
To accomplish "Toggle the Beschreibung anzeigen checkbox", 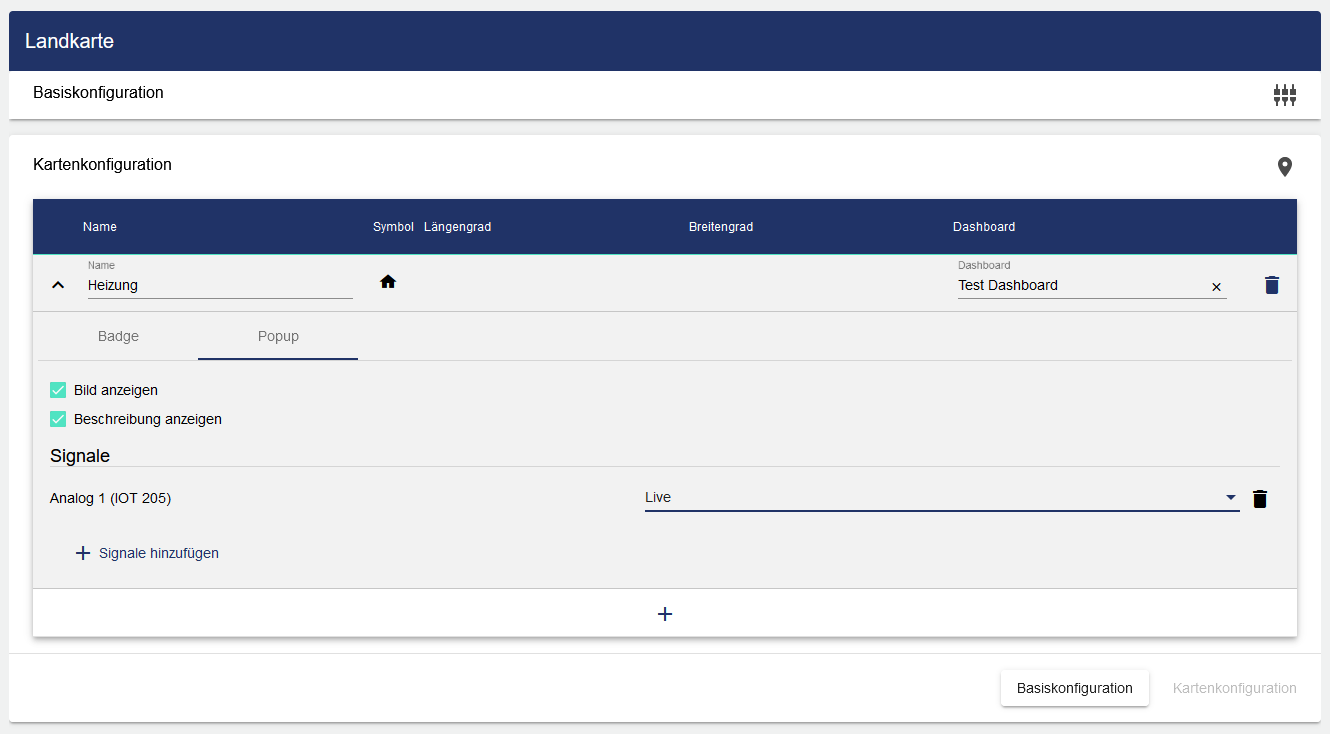I will (x=58, y=419).
